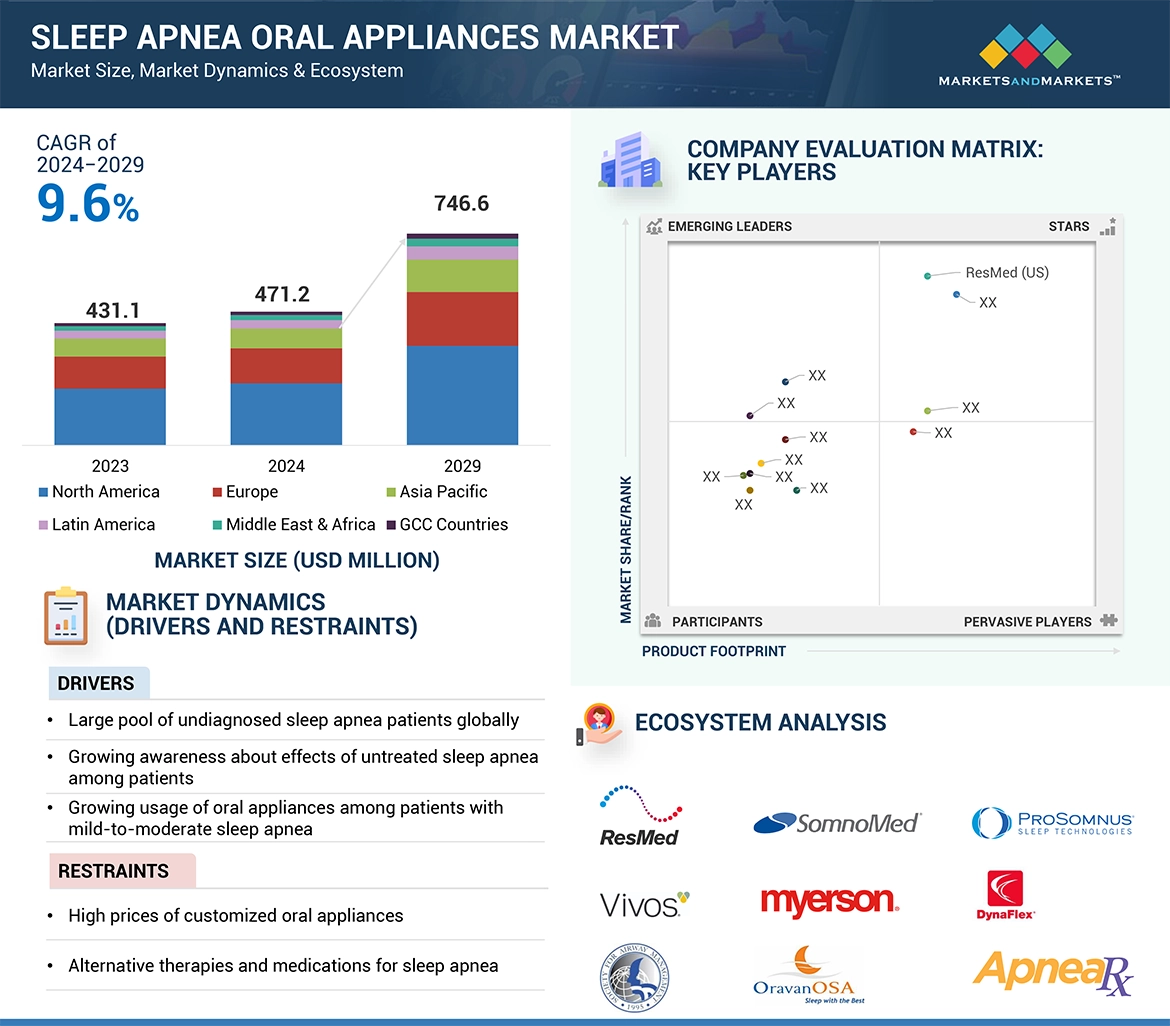Screen dimensions: 1170x1026
Task: Click the ResMed company logo
Action: pyautogui.click(x=640, y=817)
